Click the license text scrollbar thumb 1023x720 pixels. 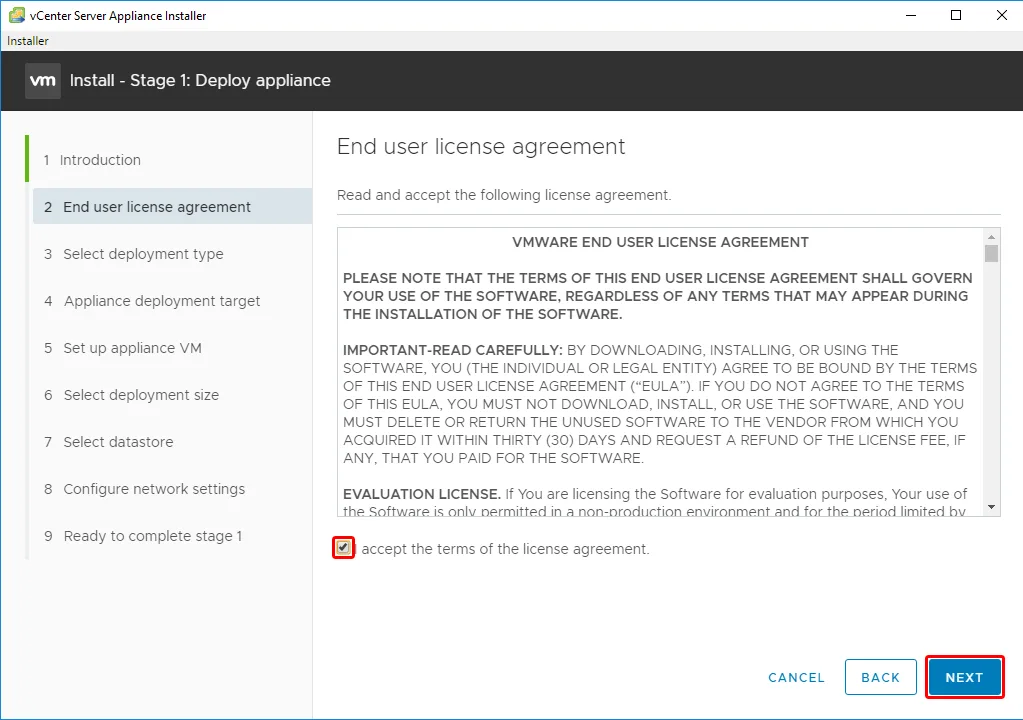coord(992,253)
